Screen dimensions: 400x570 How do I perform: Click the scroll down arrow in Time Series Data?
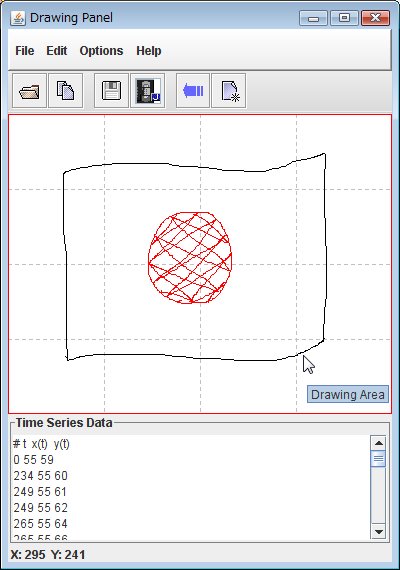point(379,532)
